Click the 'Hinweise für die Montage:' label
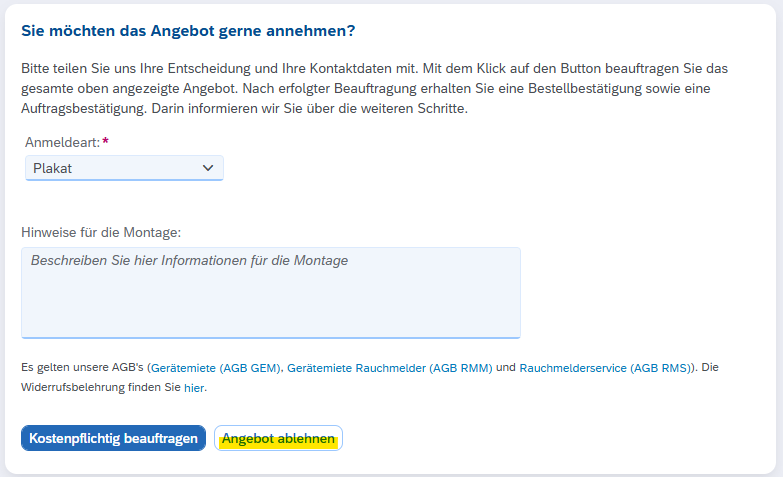The image size is (783, 477). click(x=101, y=233)
